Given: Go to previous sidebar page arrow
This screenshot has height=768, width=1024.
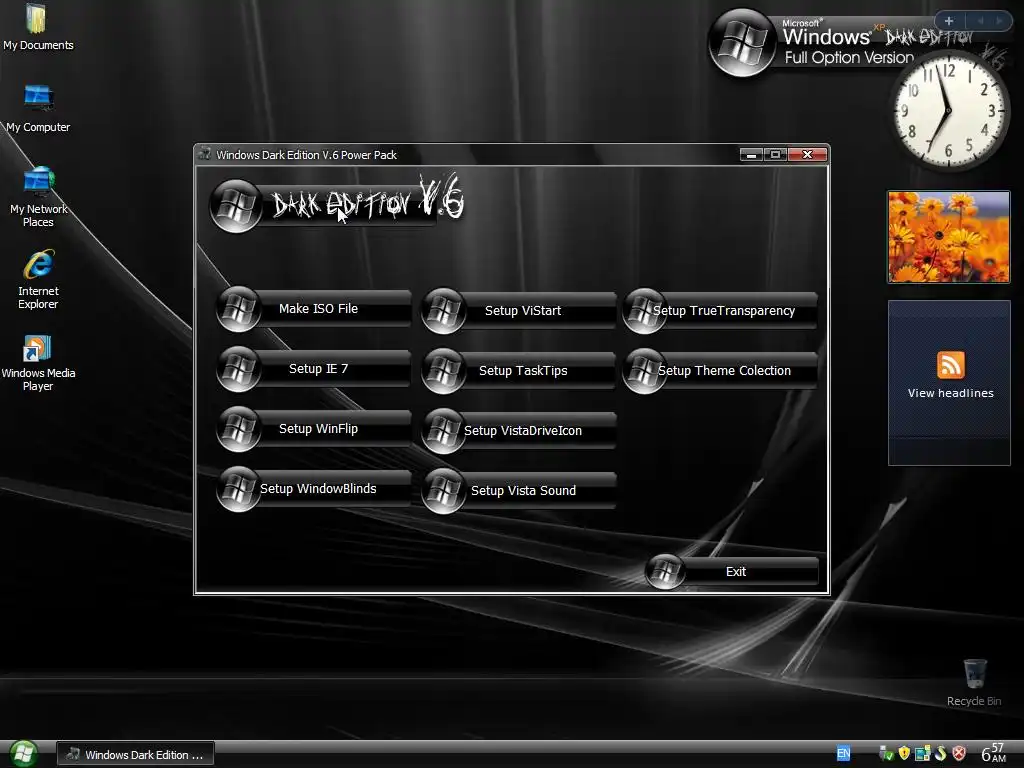Looking at the screenshot, I should pyautogui.click(x=980, y=21).
